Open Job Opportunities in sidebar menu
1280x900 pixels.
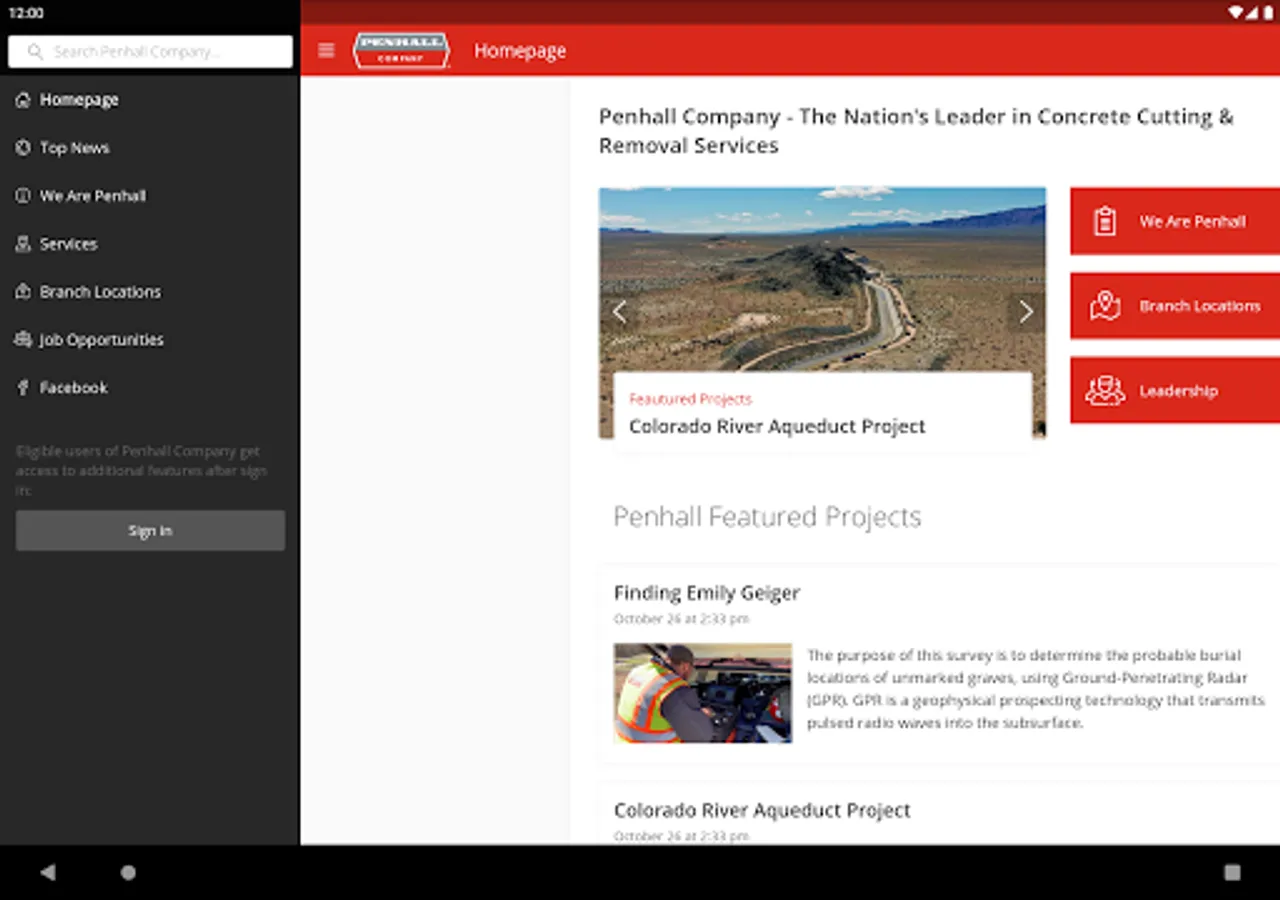pyautogui.click(x=150, y=340)
